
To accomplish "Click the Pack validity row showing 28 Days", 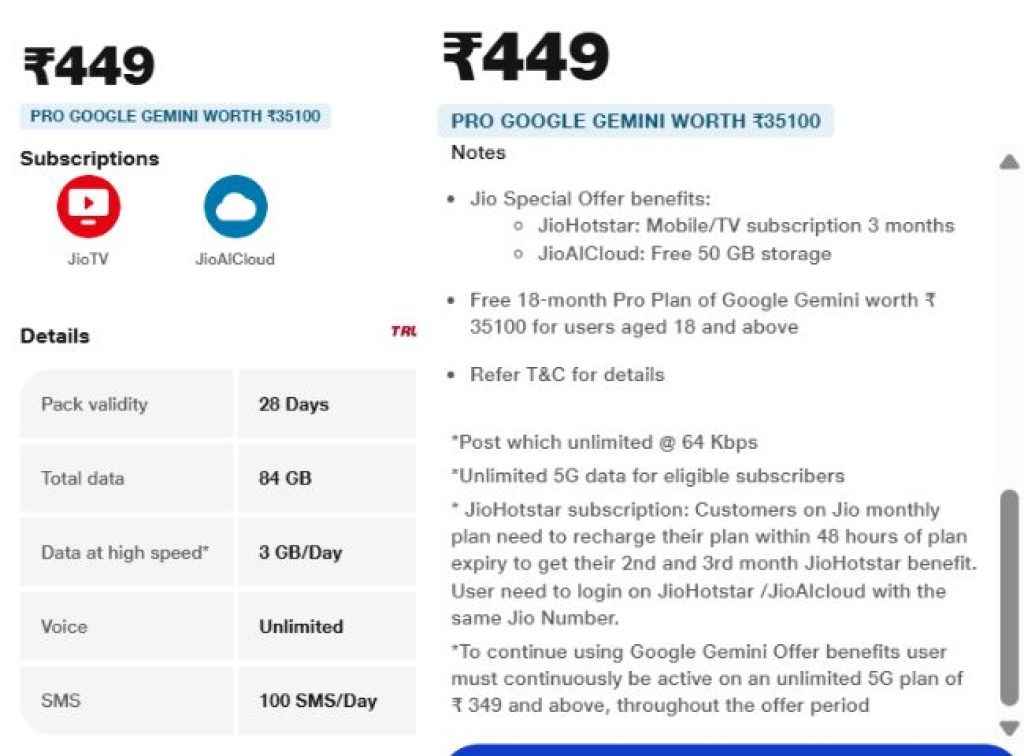I will 216,404.
